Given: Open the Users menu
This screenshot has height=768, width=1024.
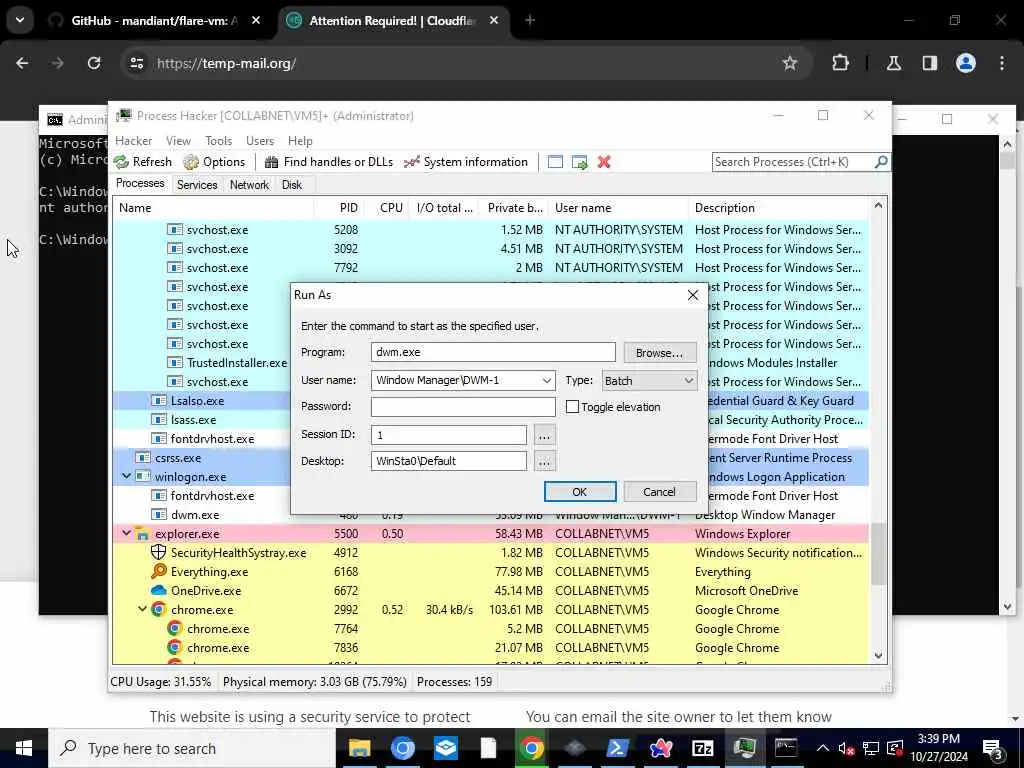Looking at the screenshot, I should click(260, 140).
